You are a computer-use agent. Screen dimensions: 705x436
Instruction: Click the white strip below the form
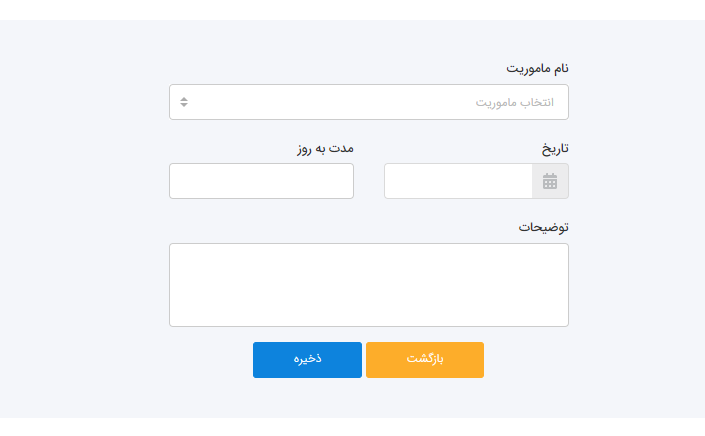(352, 427)
